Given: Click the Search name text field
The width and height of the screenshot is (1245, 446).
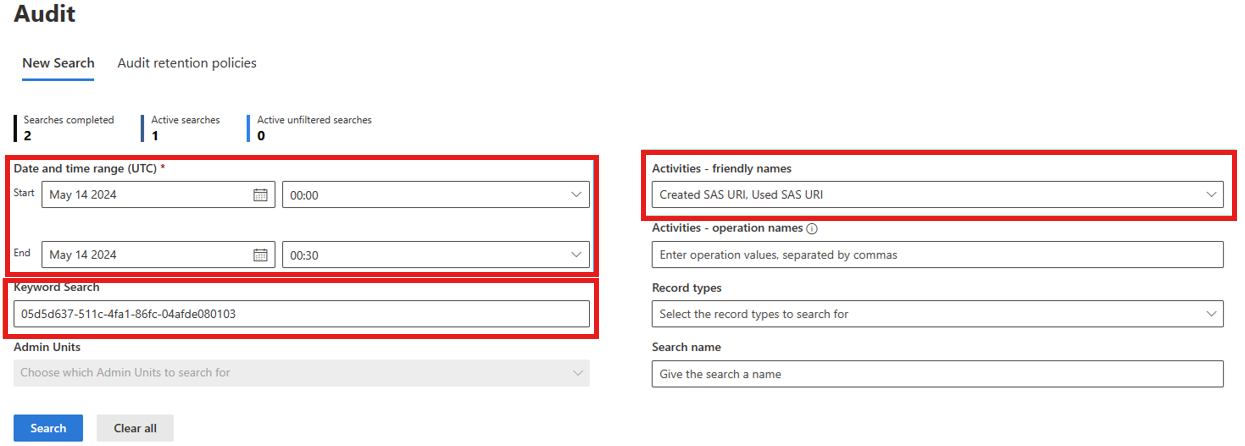Looking at the screenshot, I should click(936, 374).
